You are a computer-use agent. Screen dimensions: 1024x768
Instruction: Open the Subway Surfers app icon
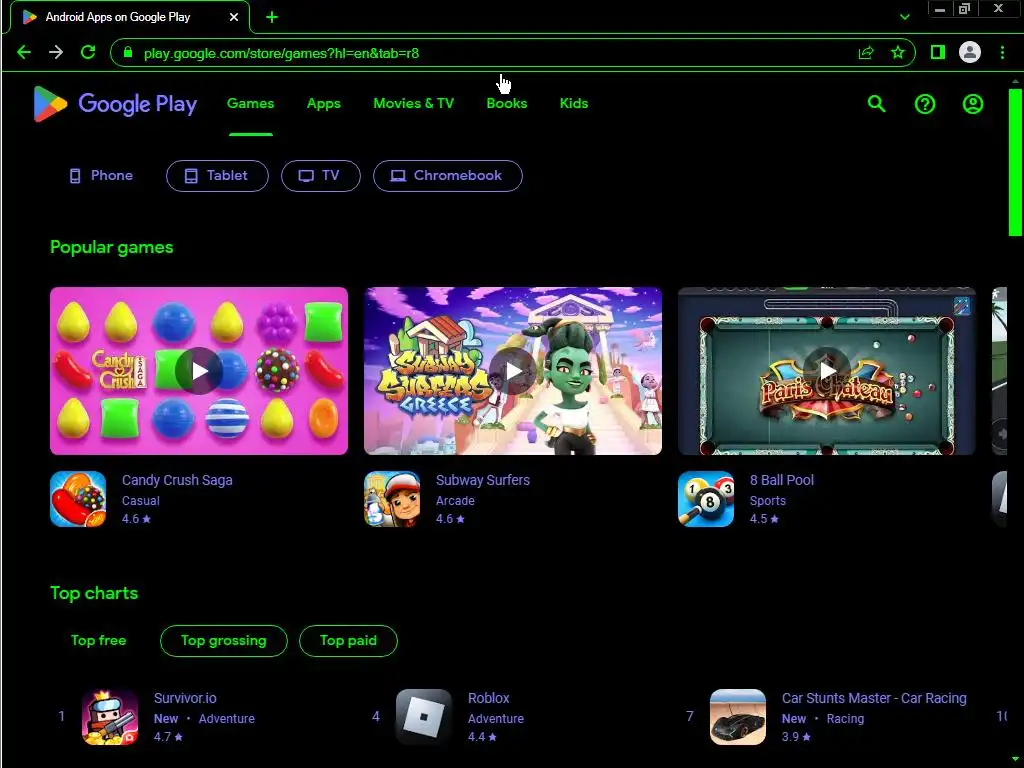pos(392,499)
